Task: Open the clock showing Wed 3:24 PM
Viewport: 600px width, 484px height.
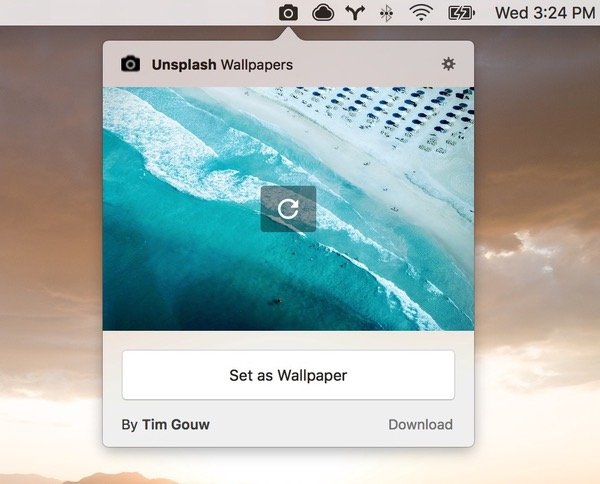Action: 545,13
